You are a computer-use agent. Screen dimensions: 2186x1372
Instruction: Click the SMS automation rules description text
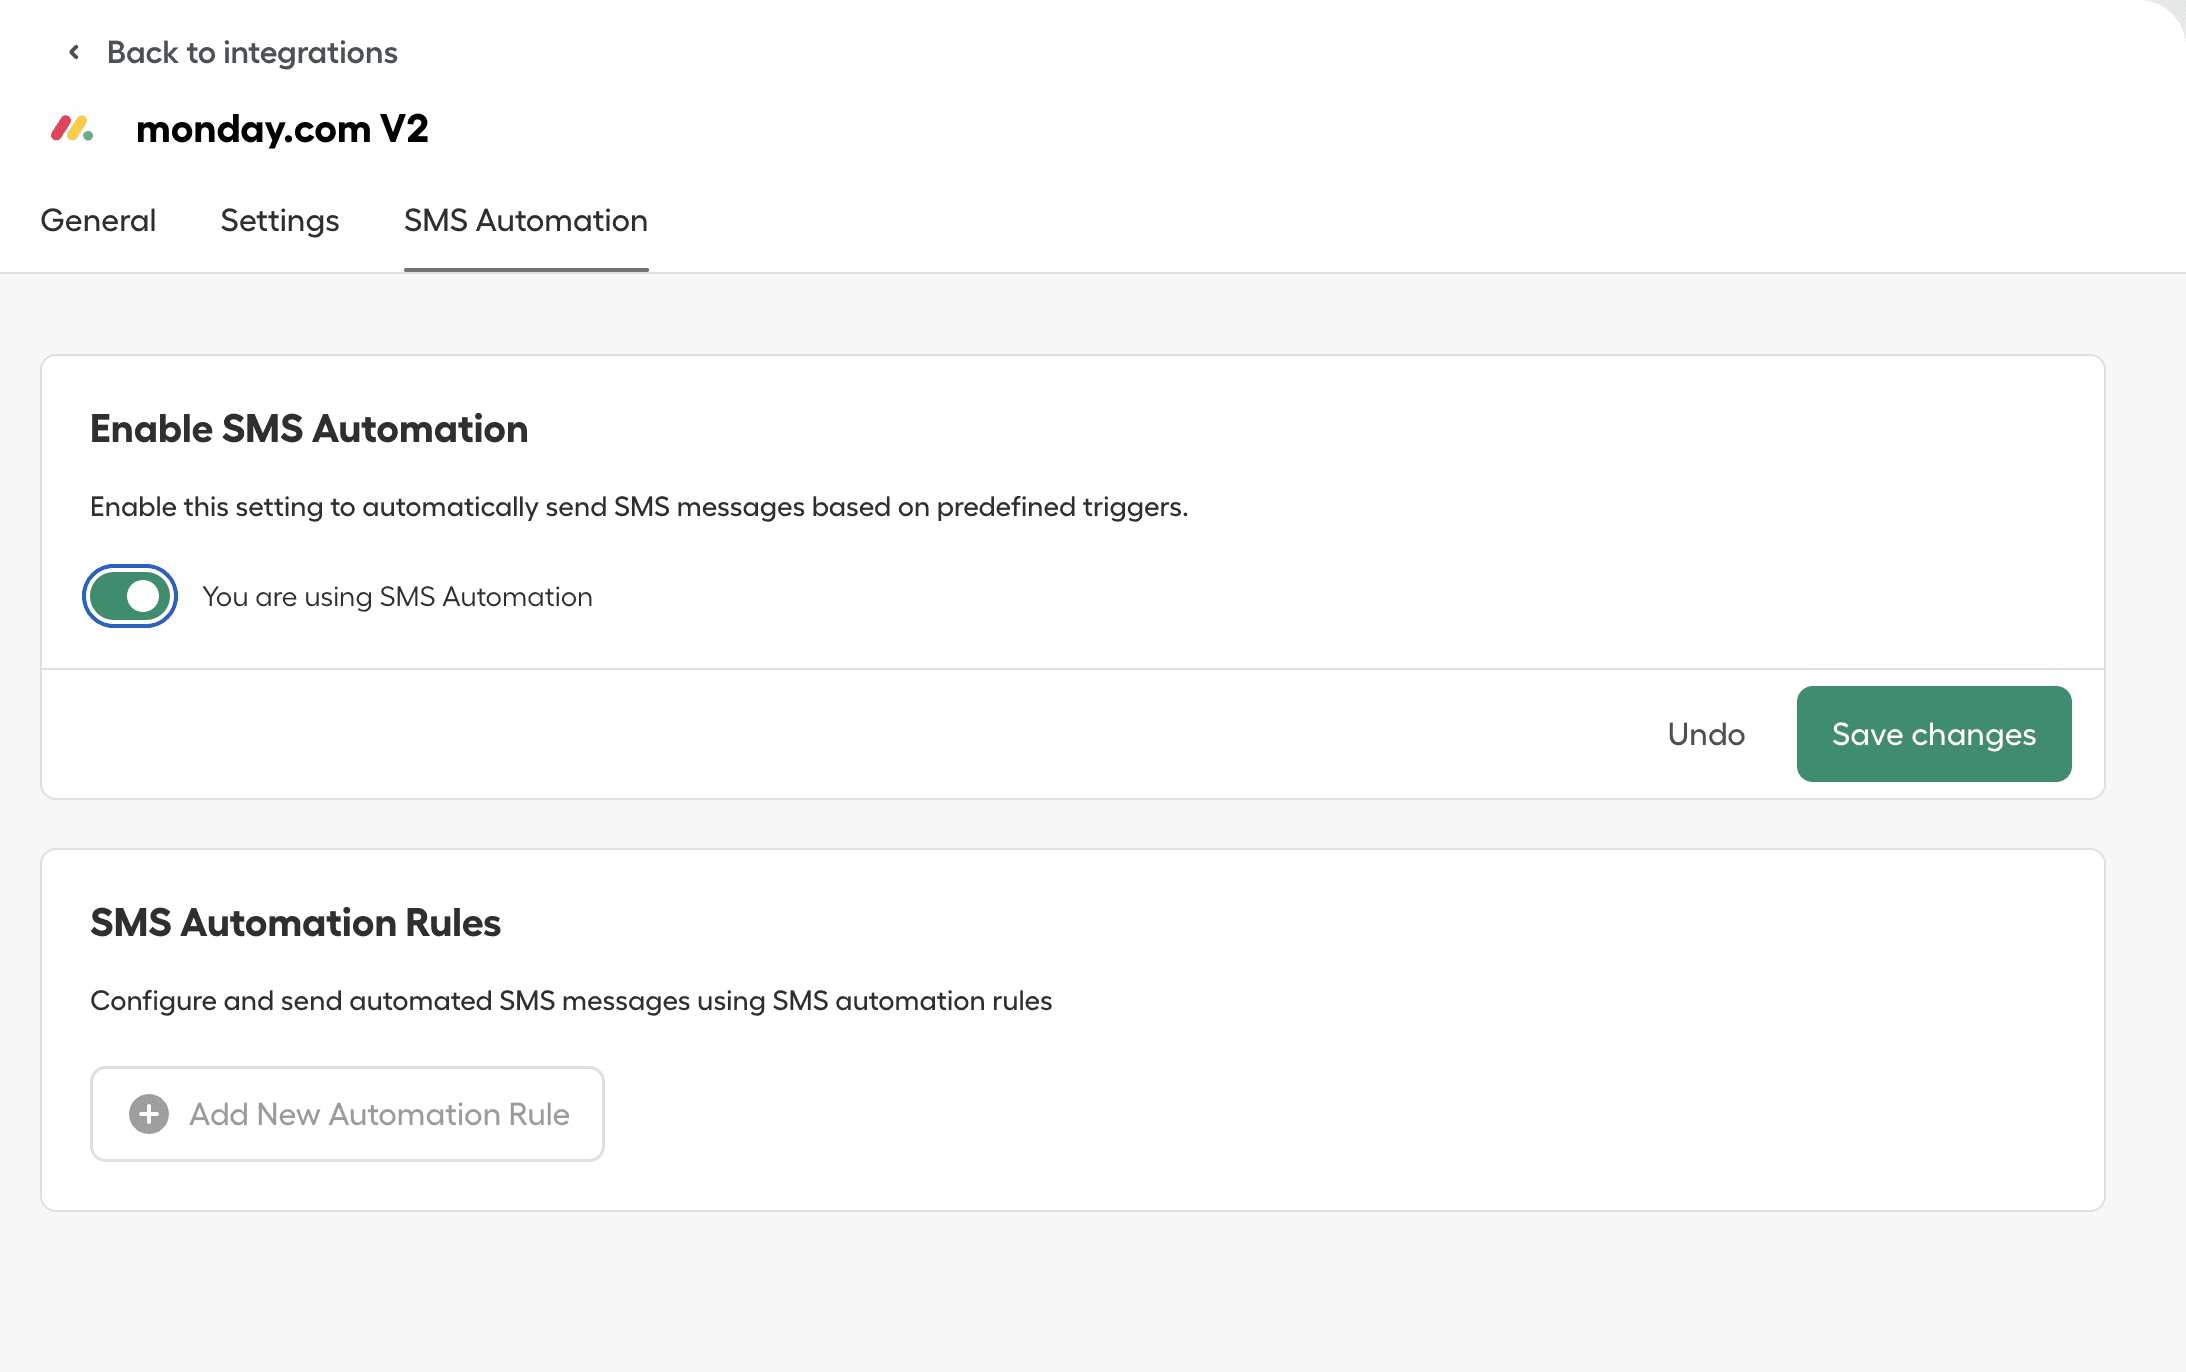click(571, 1000)
